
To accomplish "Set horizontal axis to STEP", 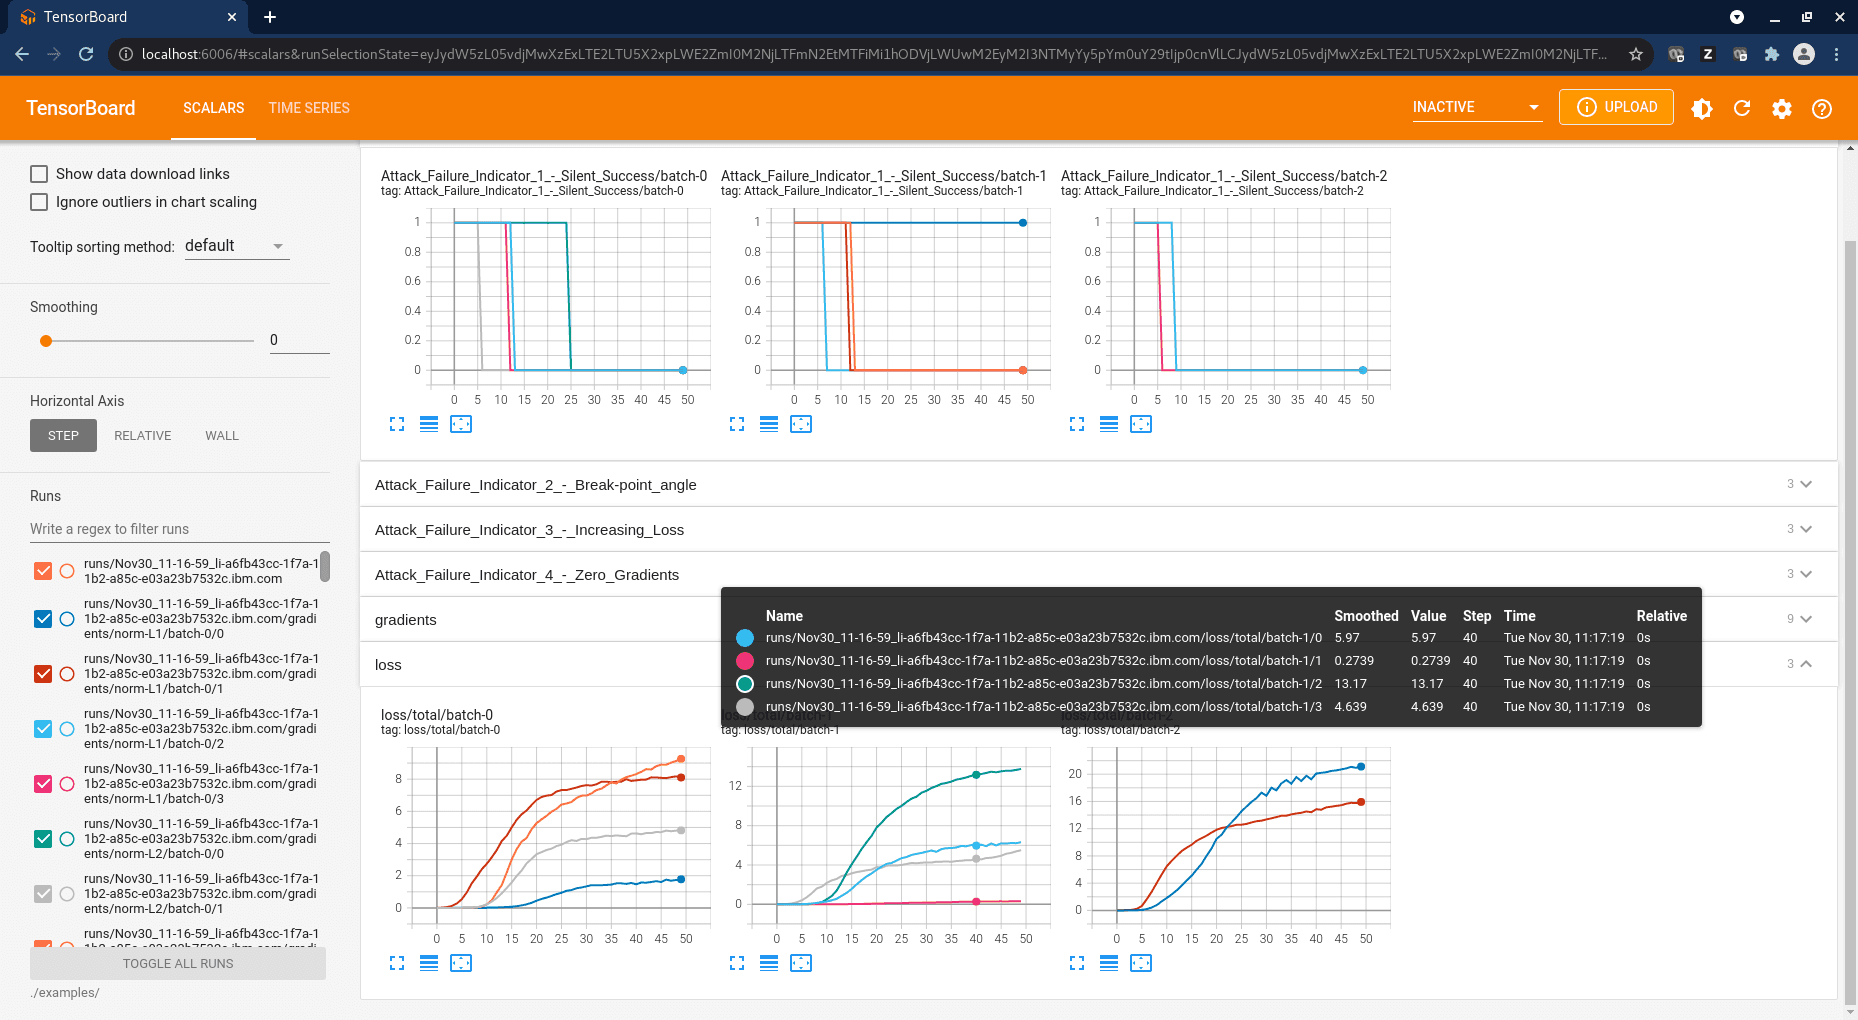I will (63, 436).
